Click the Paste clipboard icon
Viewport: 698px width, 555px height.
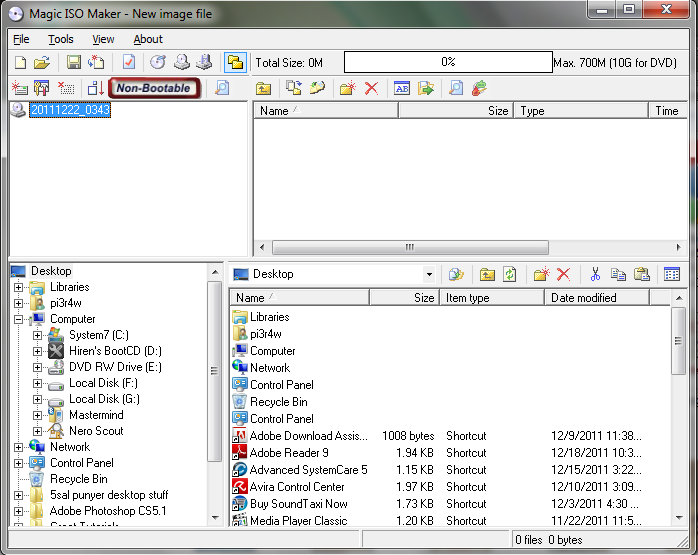[641, 274]
